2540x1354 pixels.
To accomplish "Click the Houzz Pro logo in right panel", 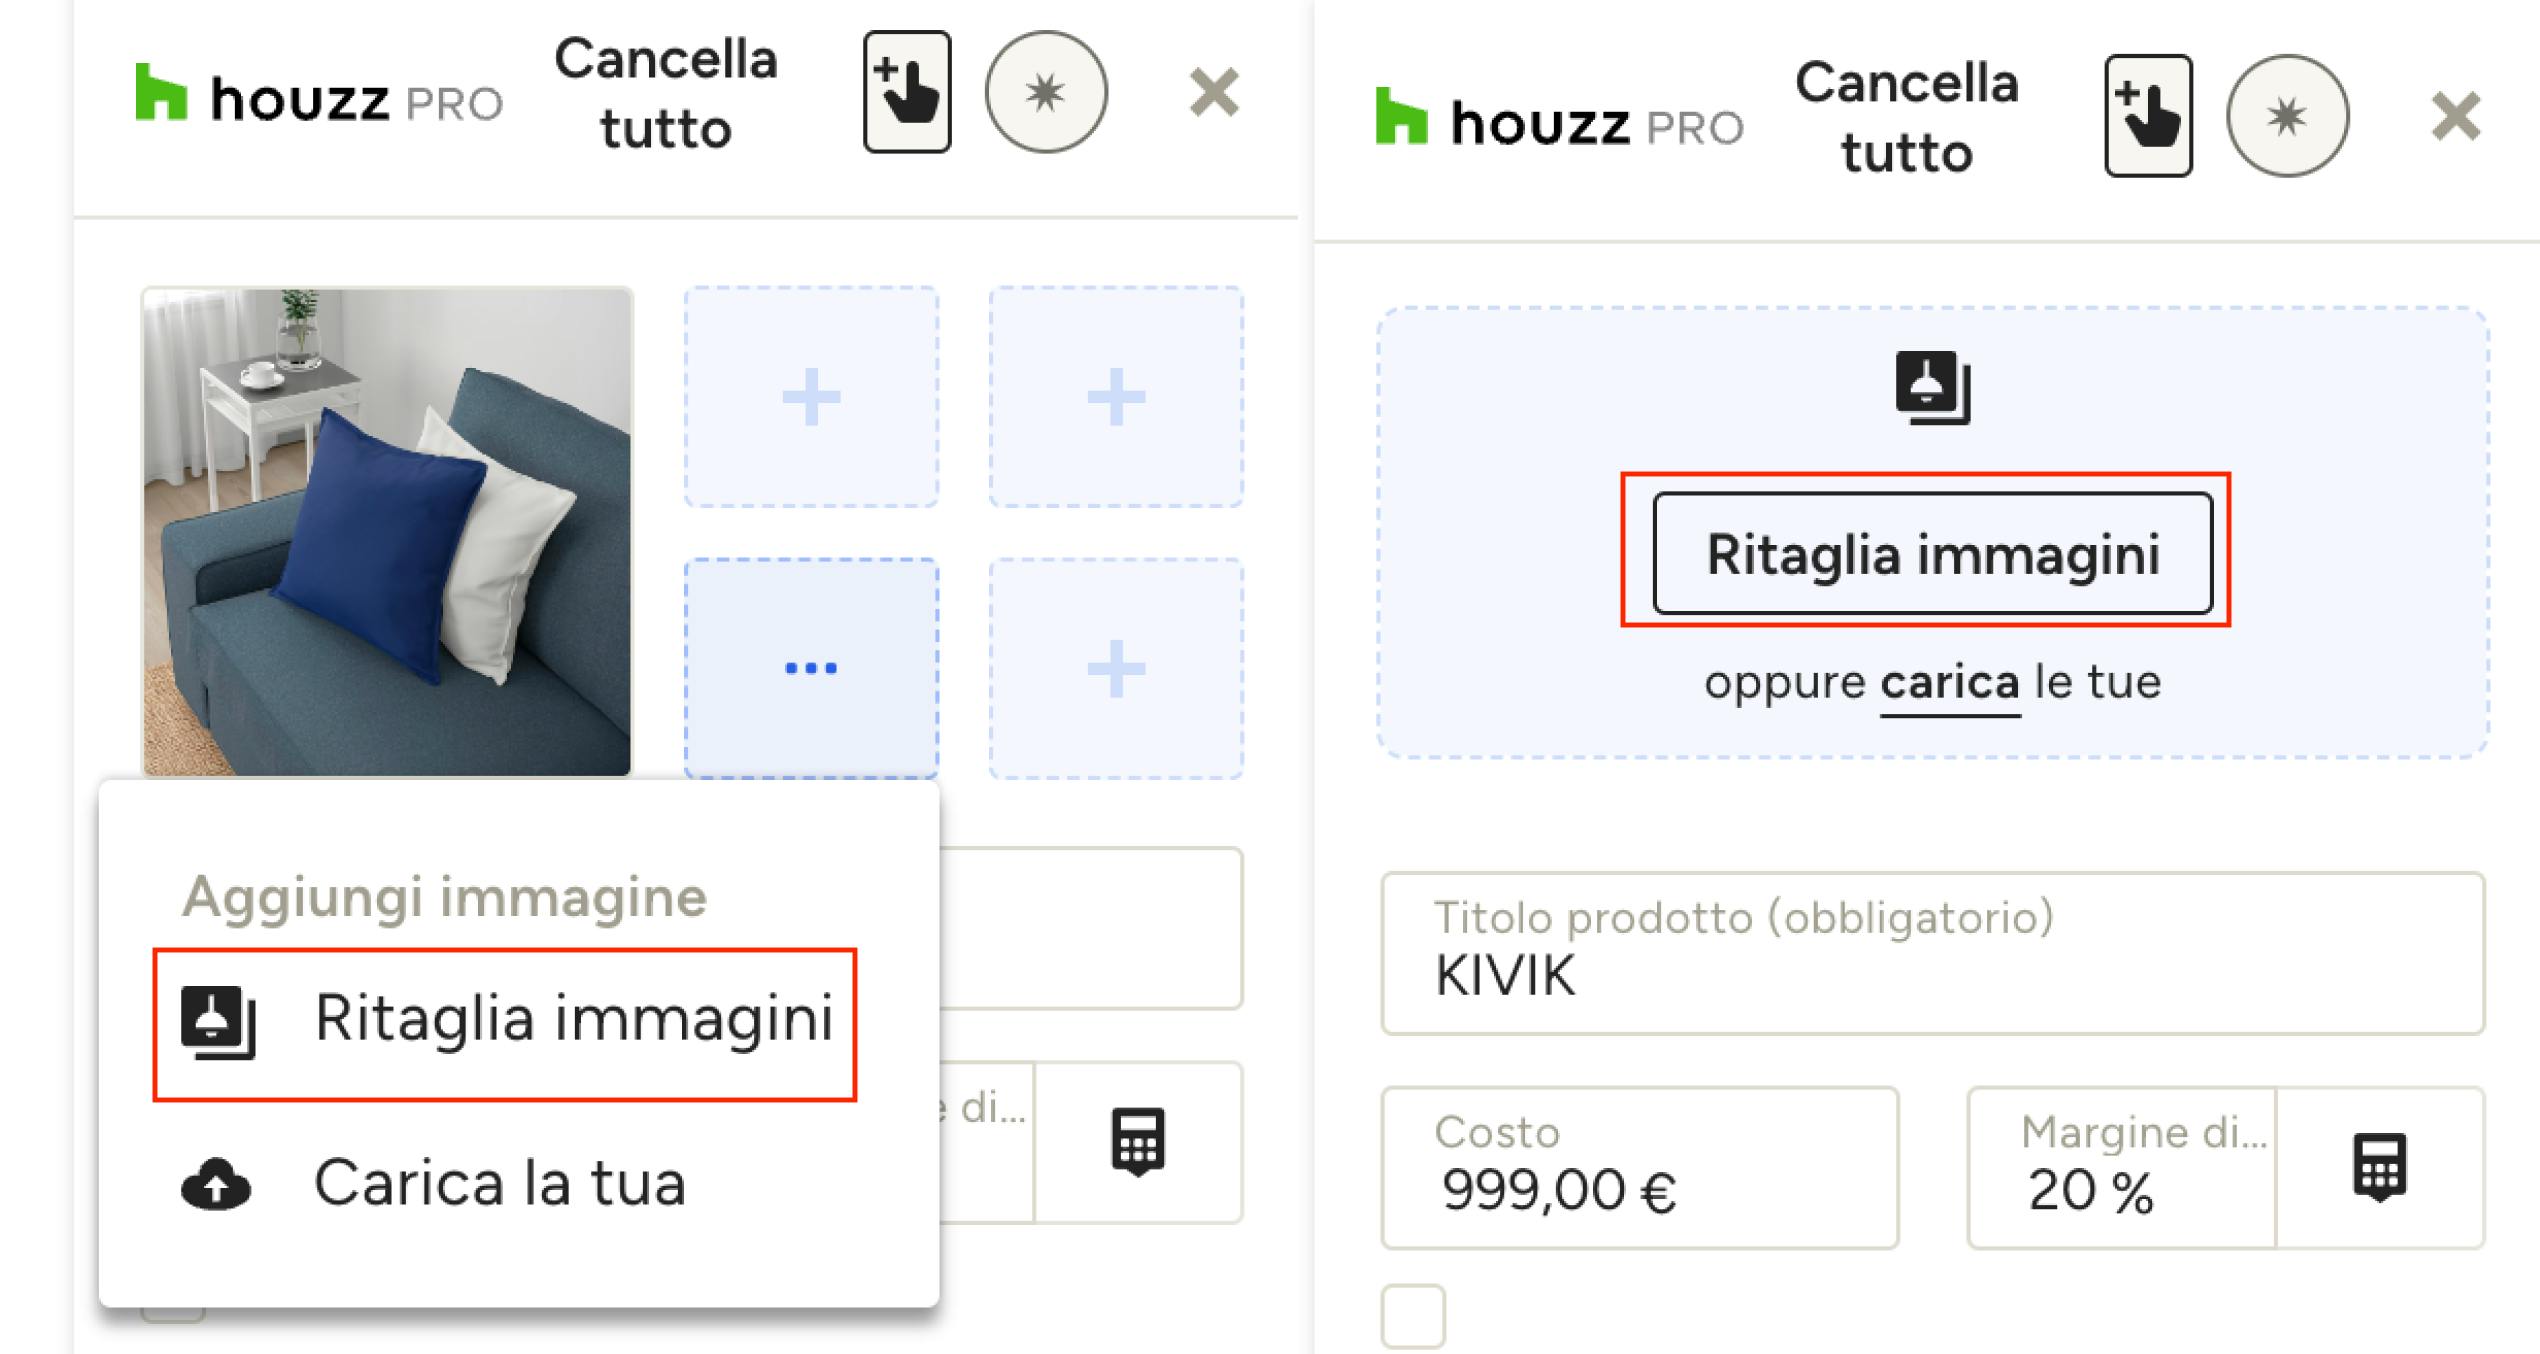I will (x=1559, y=120).
